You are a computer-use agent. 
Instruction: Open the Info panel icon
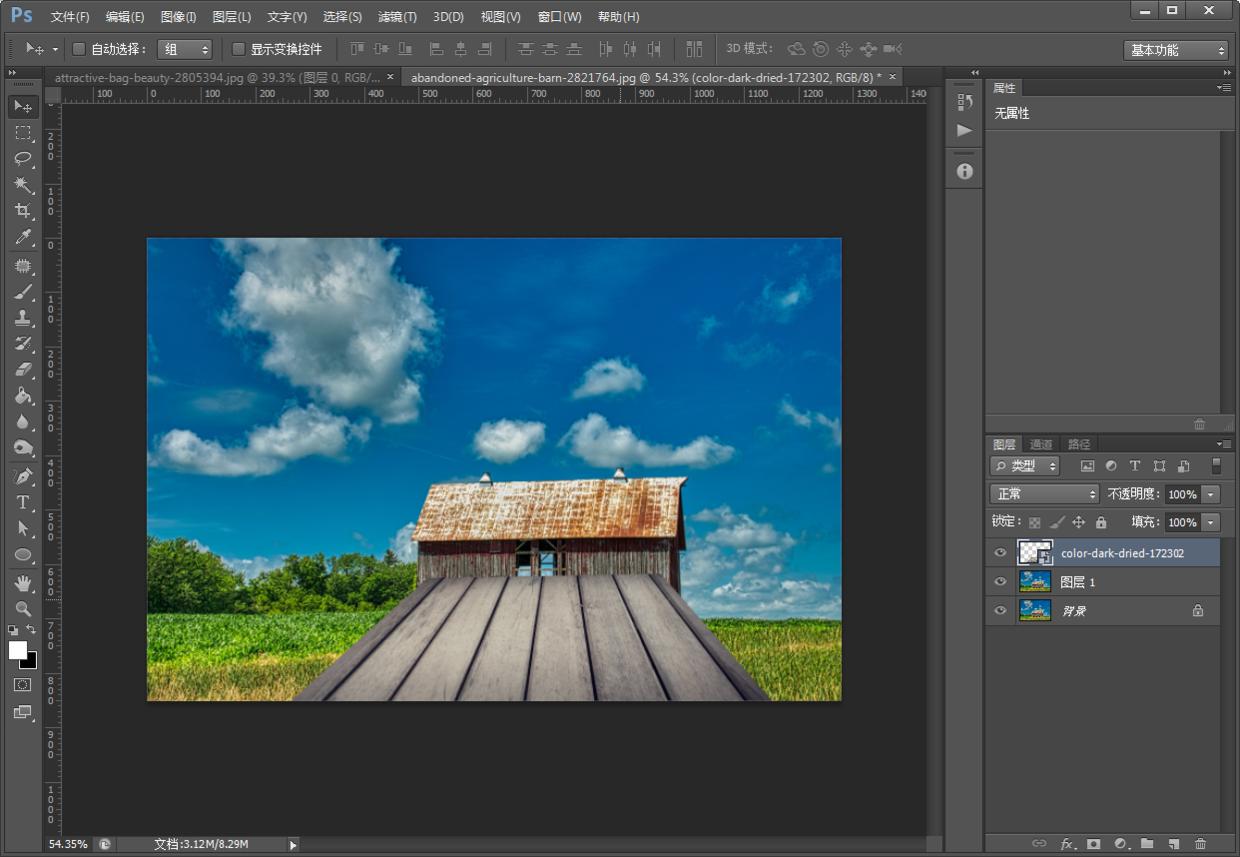pos(964,171)
